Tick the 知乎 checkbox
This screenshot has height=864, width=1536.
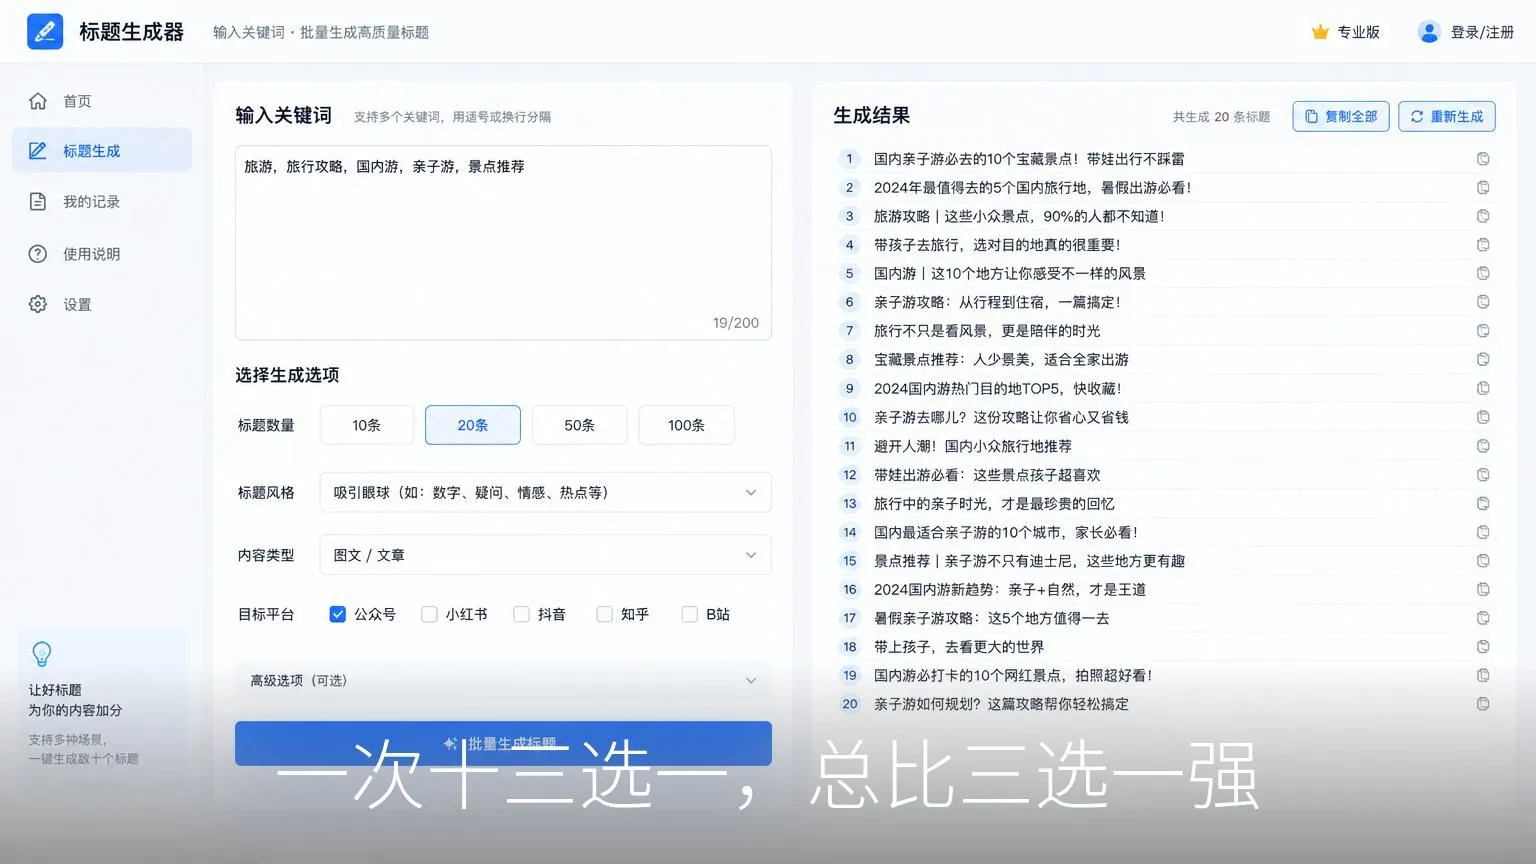click(x=604, y=614)
